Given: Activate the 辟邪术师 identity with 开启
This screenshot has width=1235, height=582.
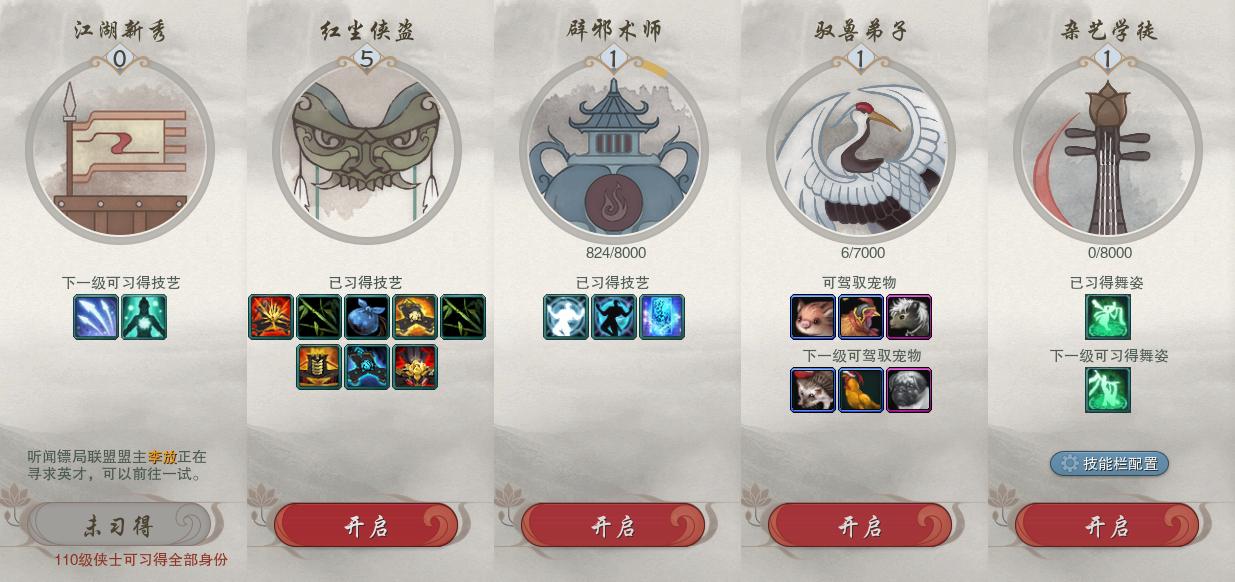Looking at the screenshot, I should pyautogui.click(x=613, y=526).
